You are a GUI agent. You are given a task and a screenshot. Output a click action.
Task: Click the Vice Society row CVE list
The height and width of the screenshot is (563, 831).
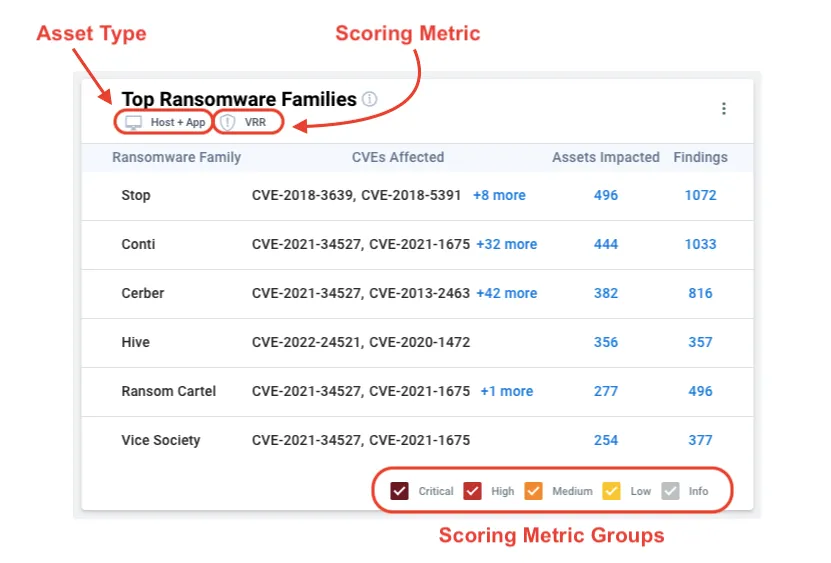click(x=360, y=441)
